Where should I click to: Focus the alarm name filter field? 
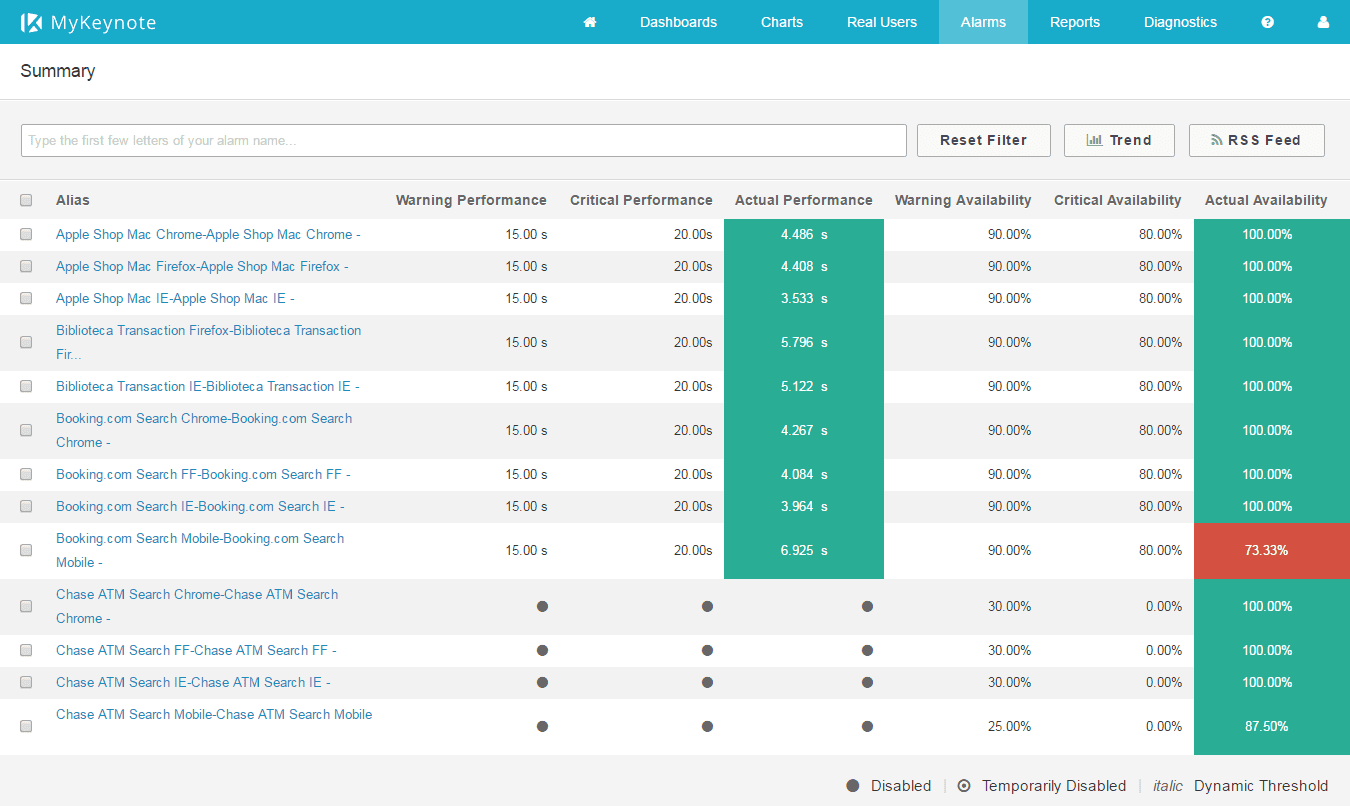pos(463,140)
